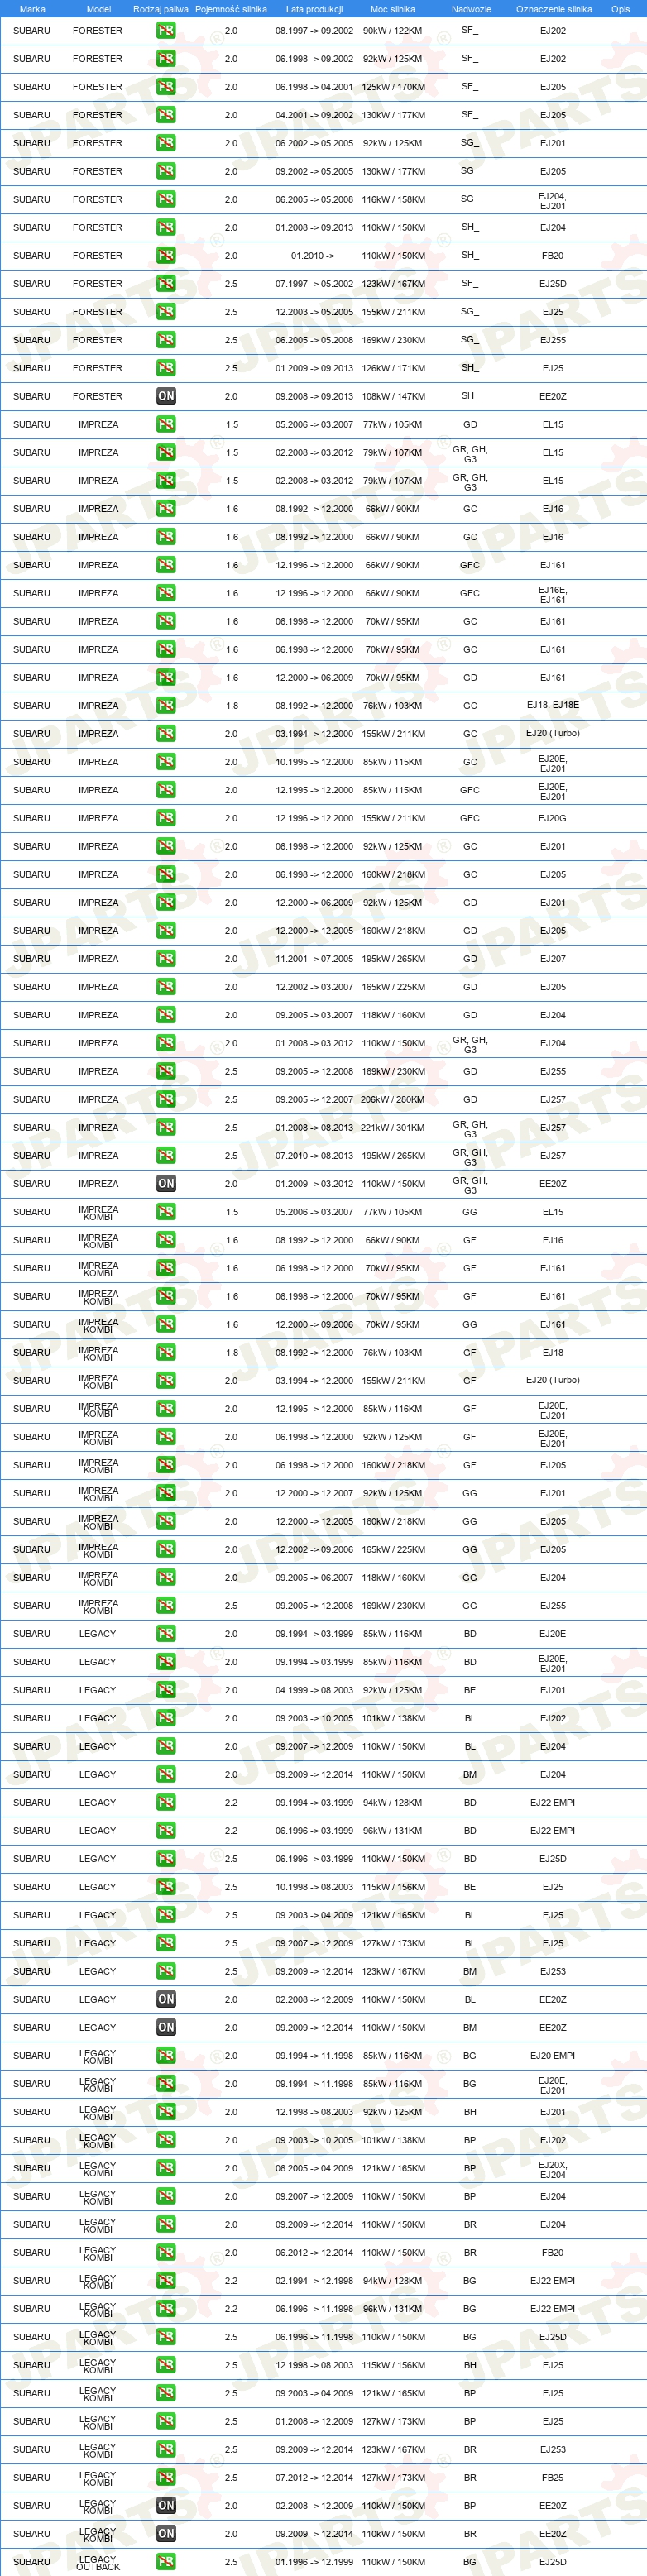Click the EJ16E, EJ161 engine cell
This screenshot has width=647, height=2576.
point(553,594)
